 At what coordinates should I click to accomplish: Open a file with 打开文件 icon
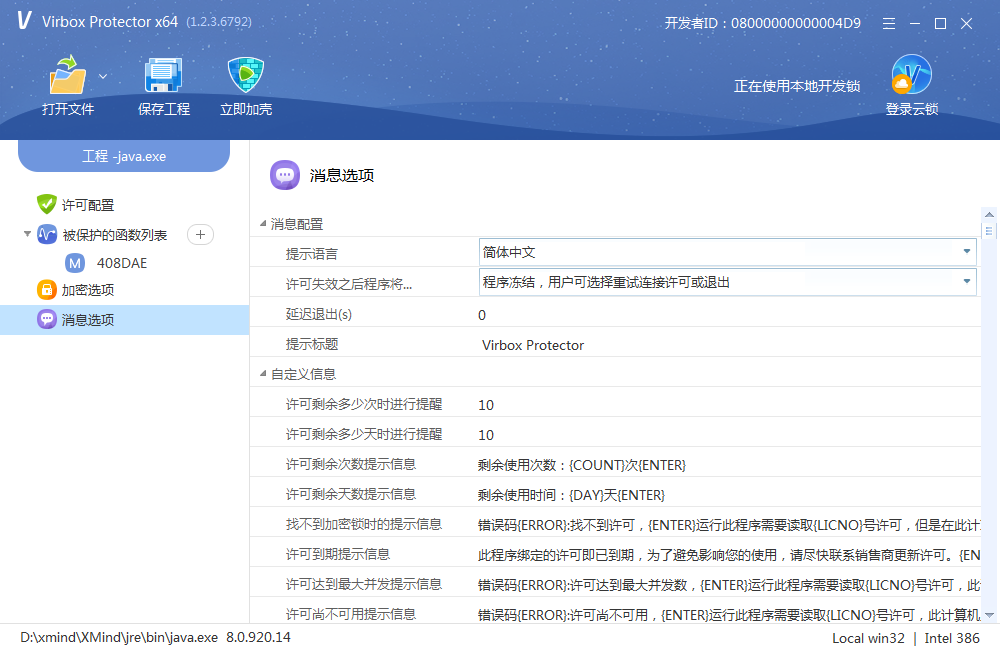(68, 75)
